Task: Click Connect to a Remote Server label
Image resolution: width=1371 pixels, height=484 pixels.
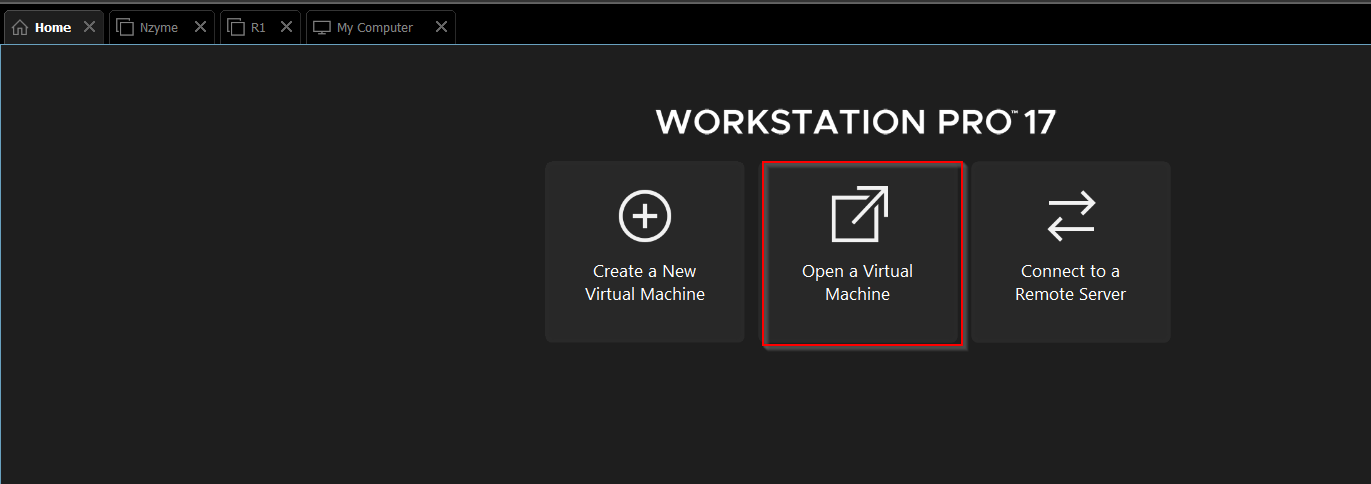Action: [x=1071, y=283]
